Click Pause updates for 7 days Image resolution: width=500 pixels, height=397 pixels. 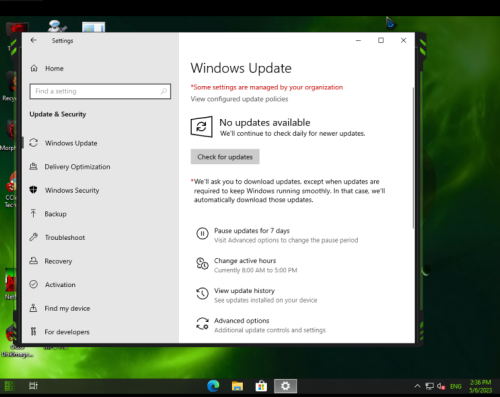point(252,231)
